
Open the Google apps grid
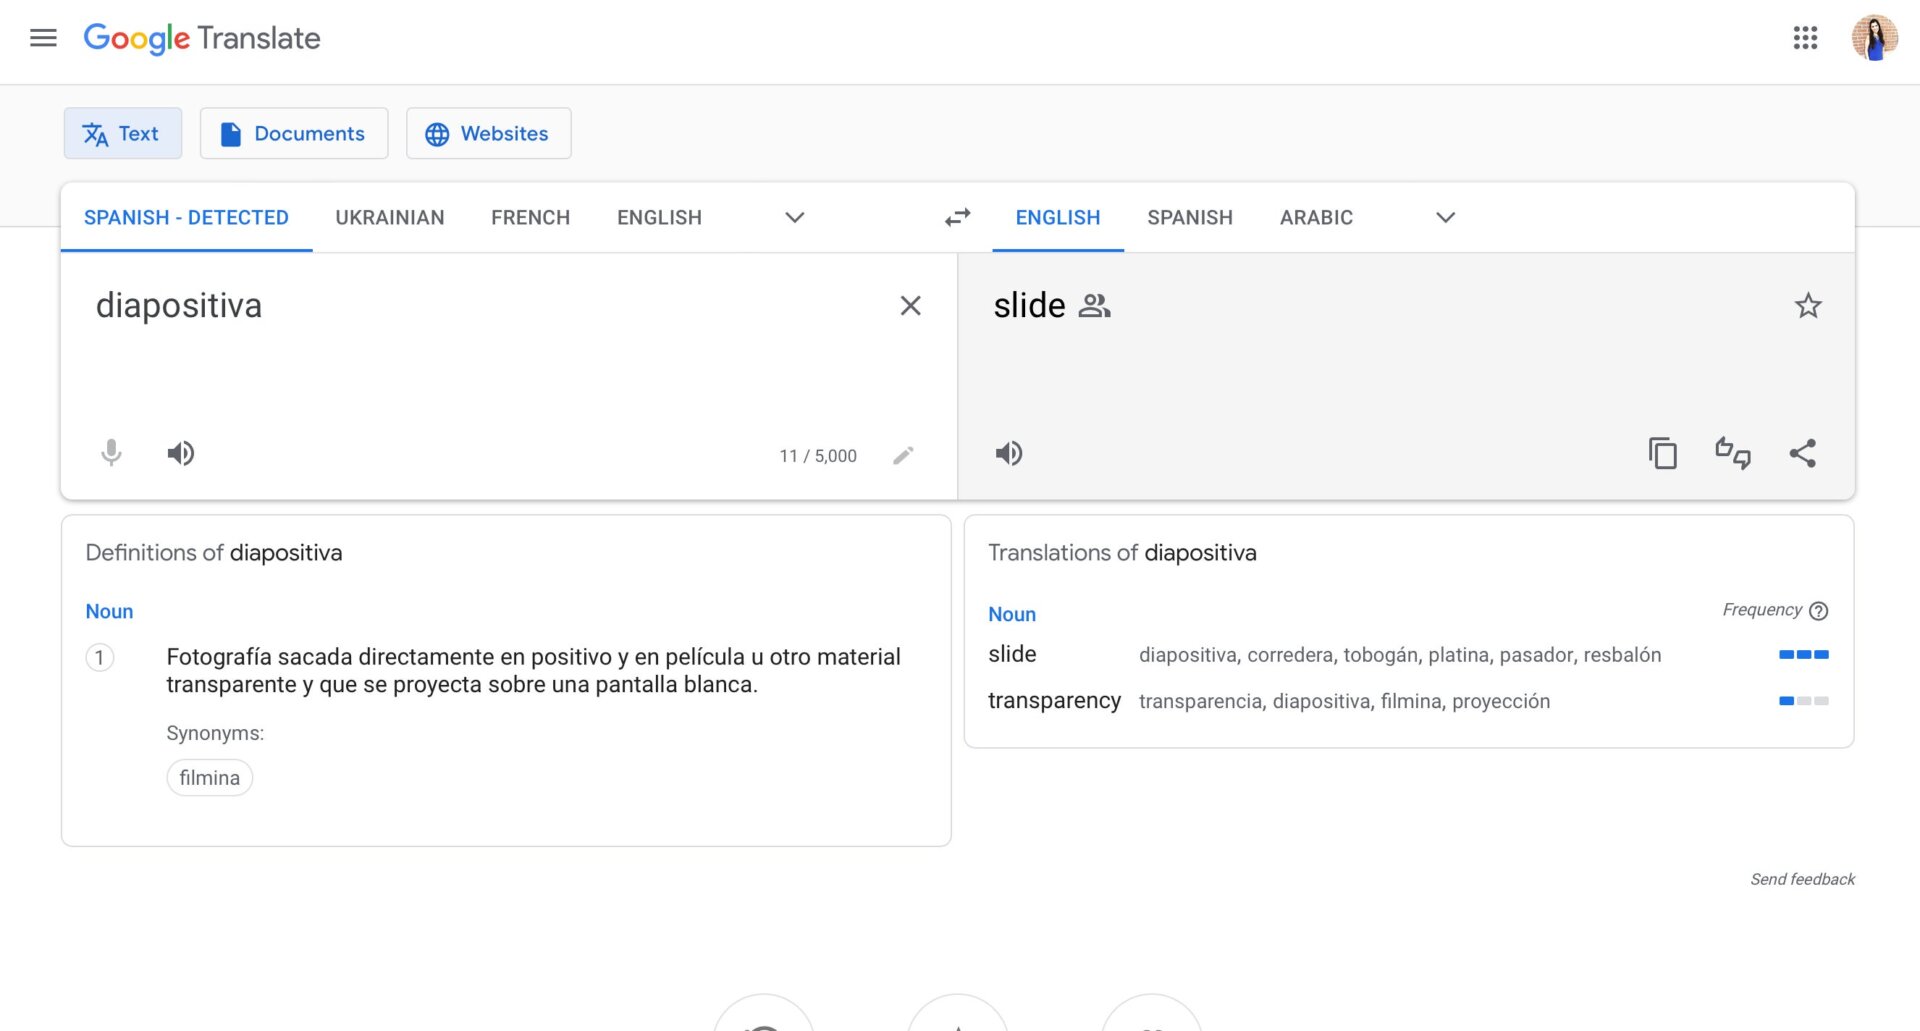[x=1805, y=38]
